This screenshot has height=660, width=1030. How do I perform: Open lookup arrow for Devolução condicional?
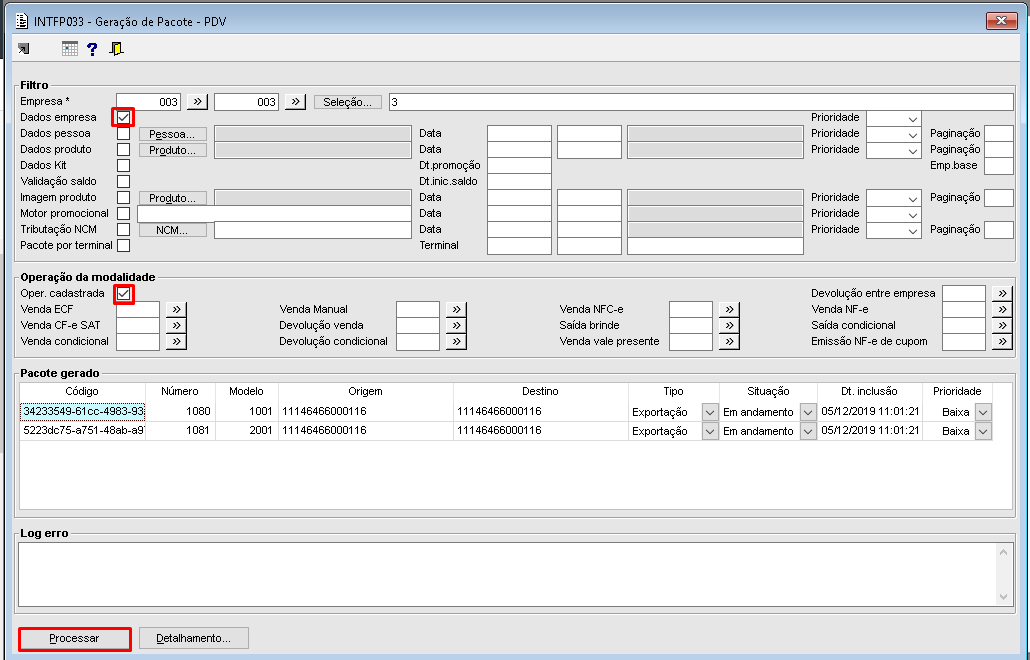456,341
